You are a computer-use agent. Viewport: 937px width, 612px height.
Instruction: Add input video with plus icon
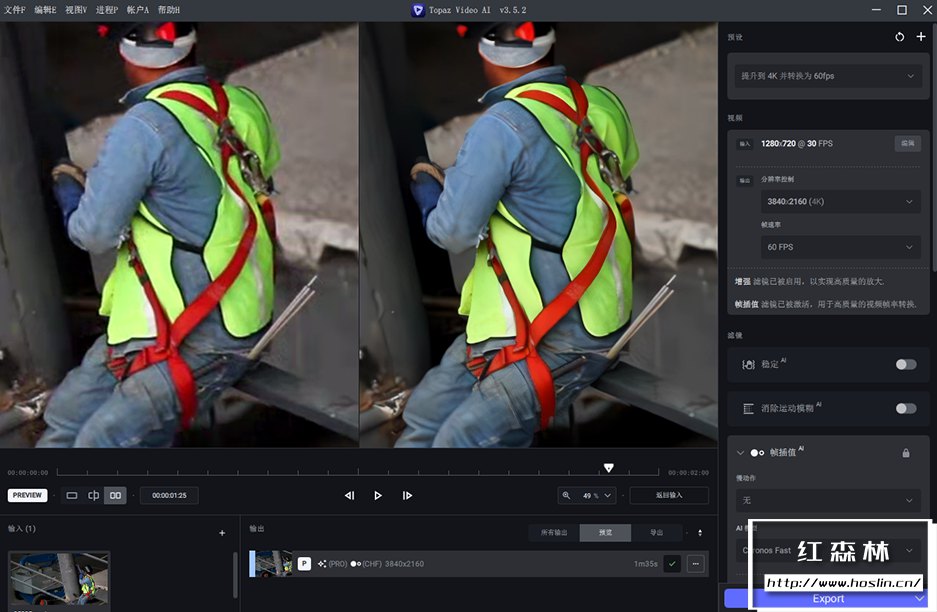click(222, 533)
